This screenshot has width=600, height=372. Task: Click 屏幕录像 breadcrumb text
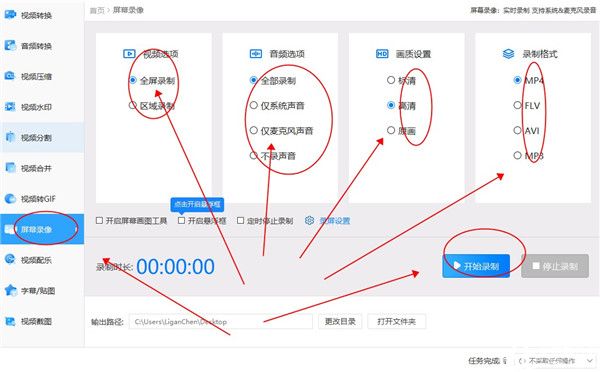click(128, 10)
